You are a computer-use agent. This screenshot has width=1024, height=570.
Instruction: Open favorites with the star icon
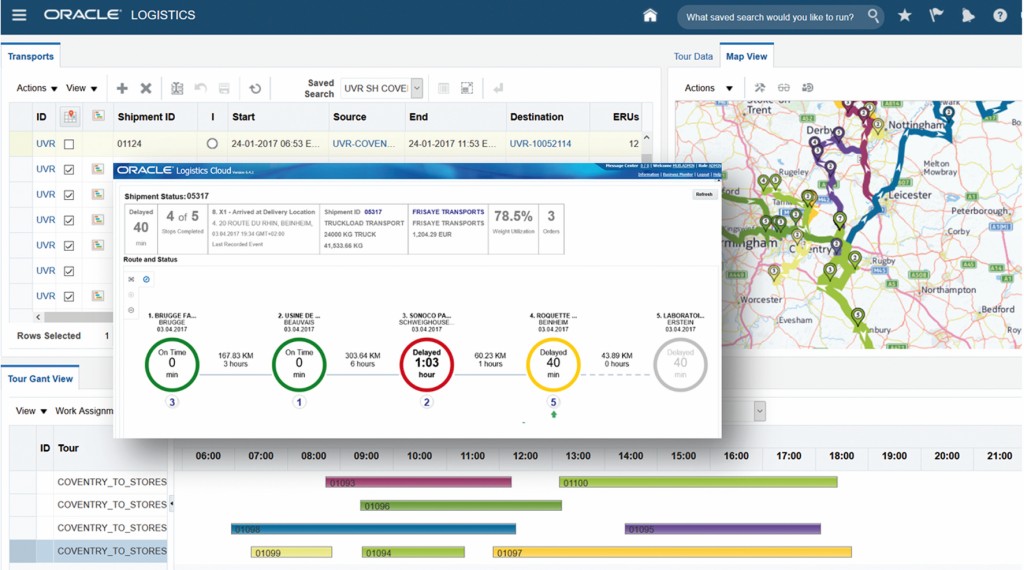pyautogui.click(x=904, y=16)
